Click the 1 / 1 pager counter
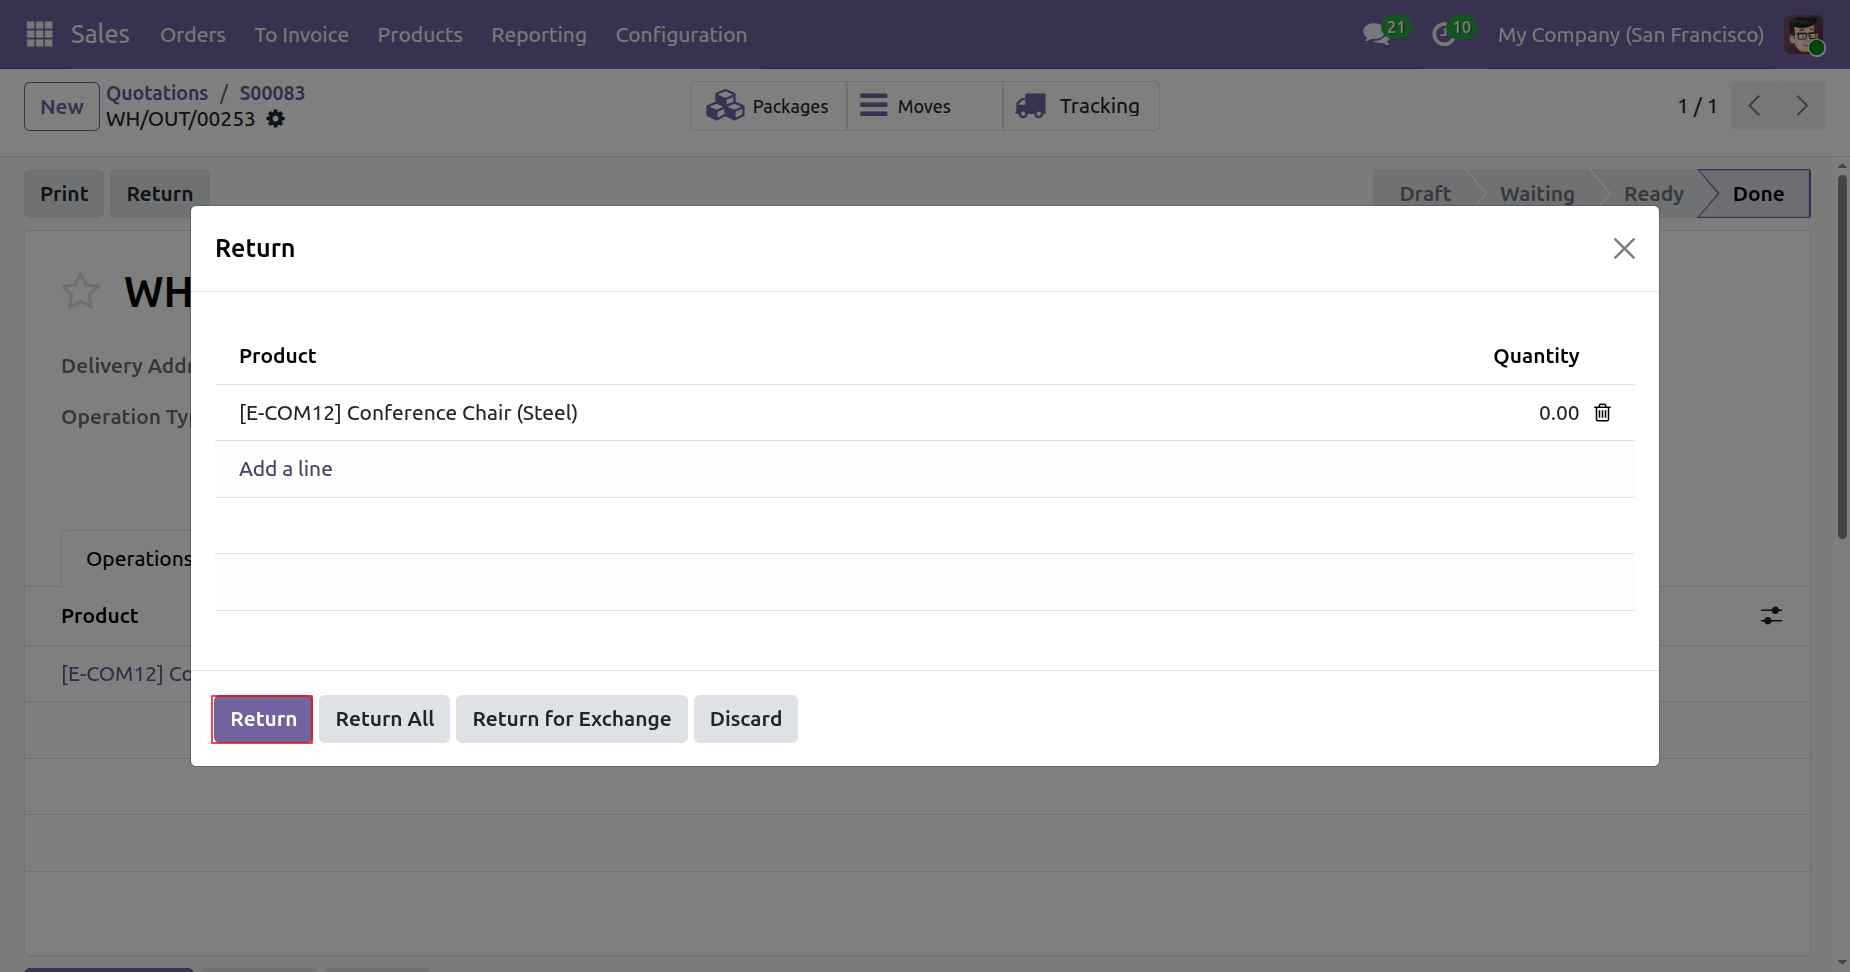Screen dimensions: 1850x972 click(1697, 106)
